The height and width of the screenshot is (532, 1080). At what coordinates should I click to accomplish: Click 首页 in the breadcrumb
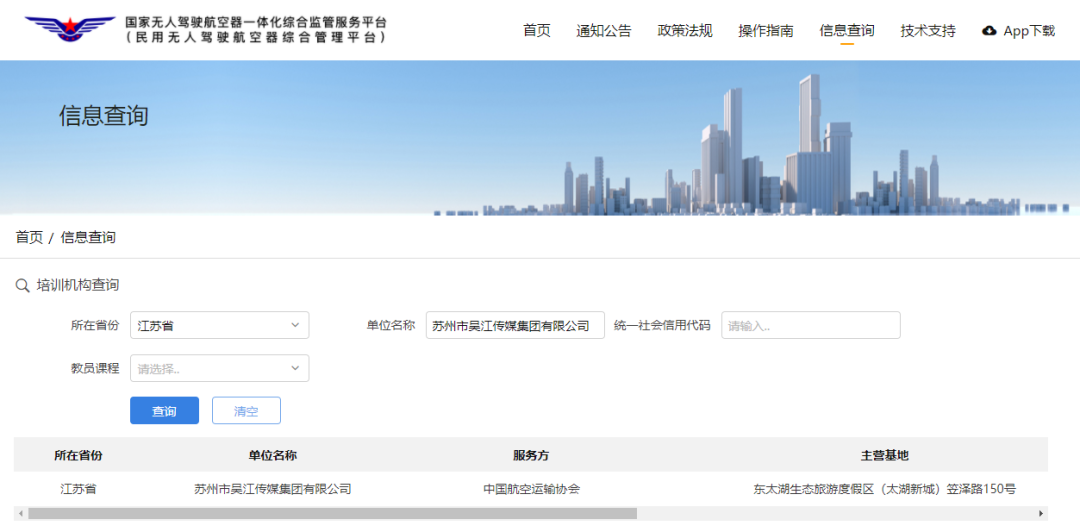29,238
